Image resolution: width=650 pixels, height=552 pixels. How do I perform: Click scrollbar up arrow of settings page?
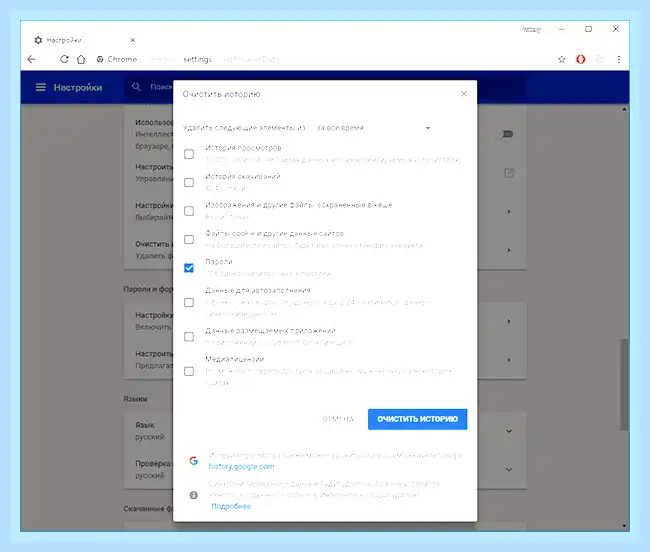[624, 109]
